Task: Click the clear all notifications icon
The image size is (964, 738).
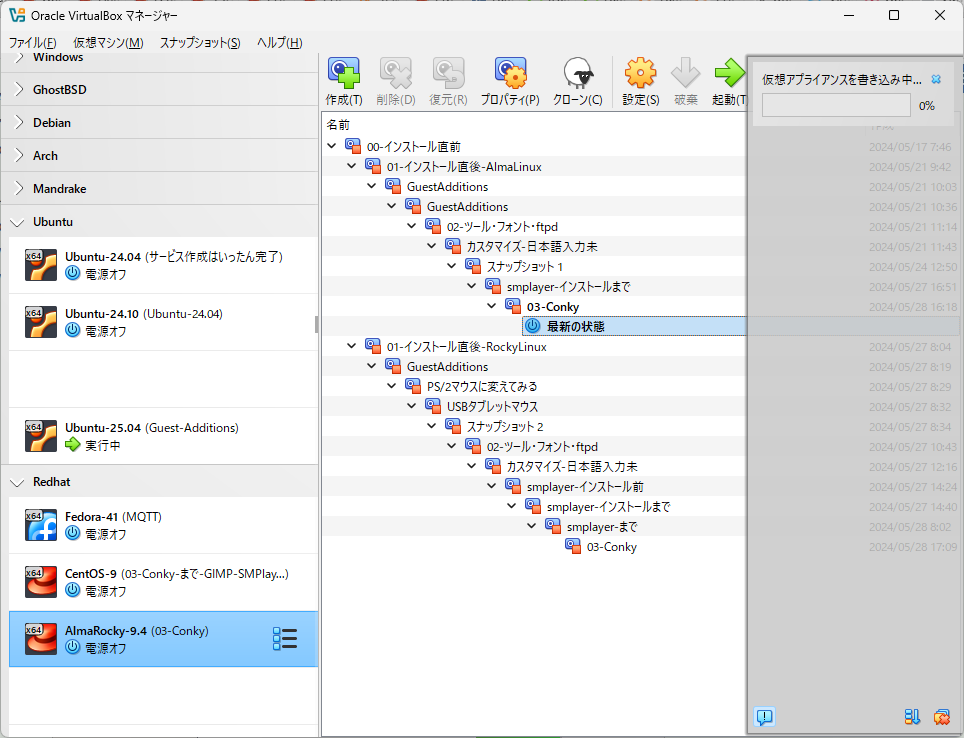Action: coord(941,716)
